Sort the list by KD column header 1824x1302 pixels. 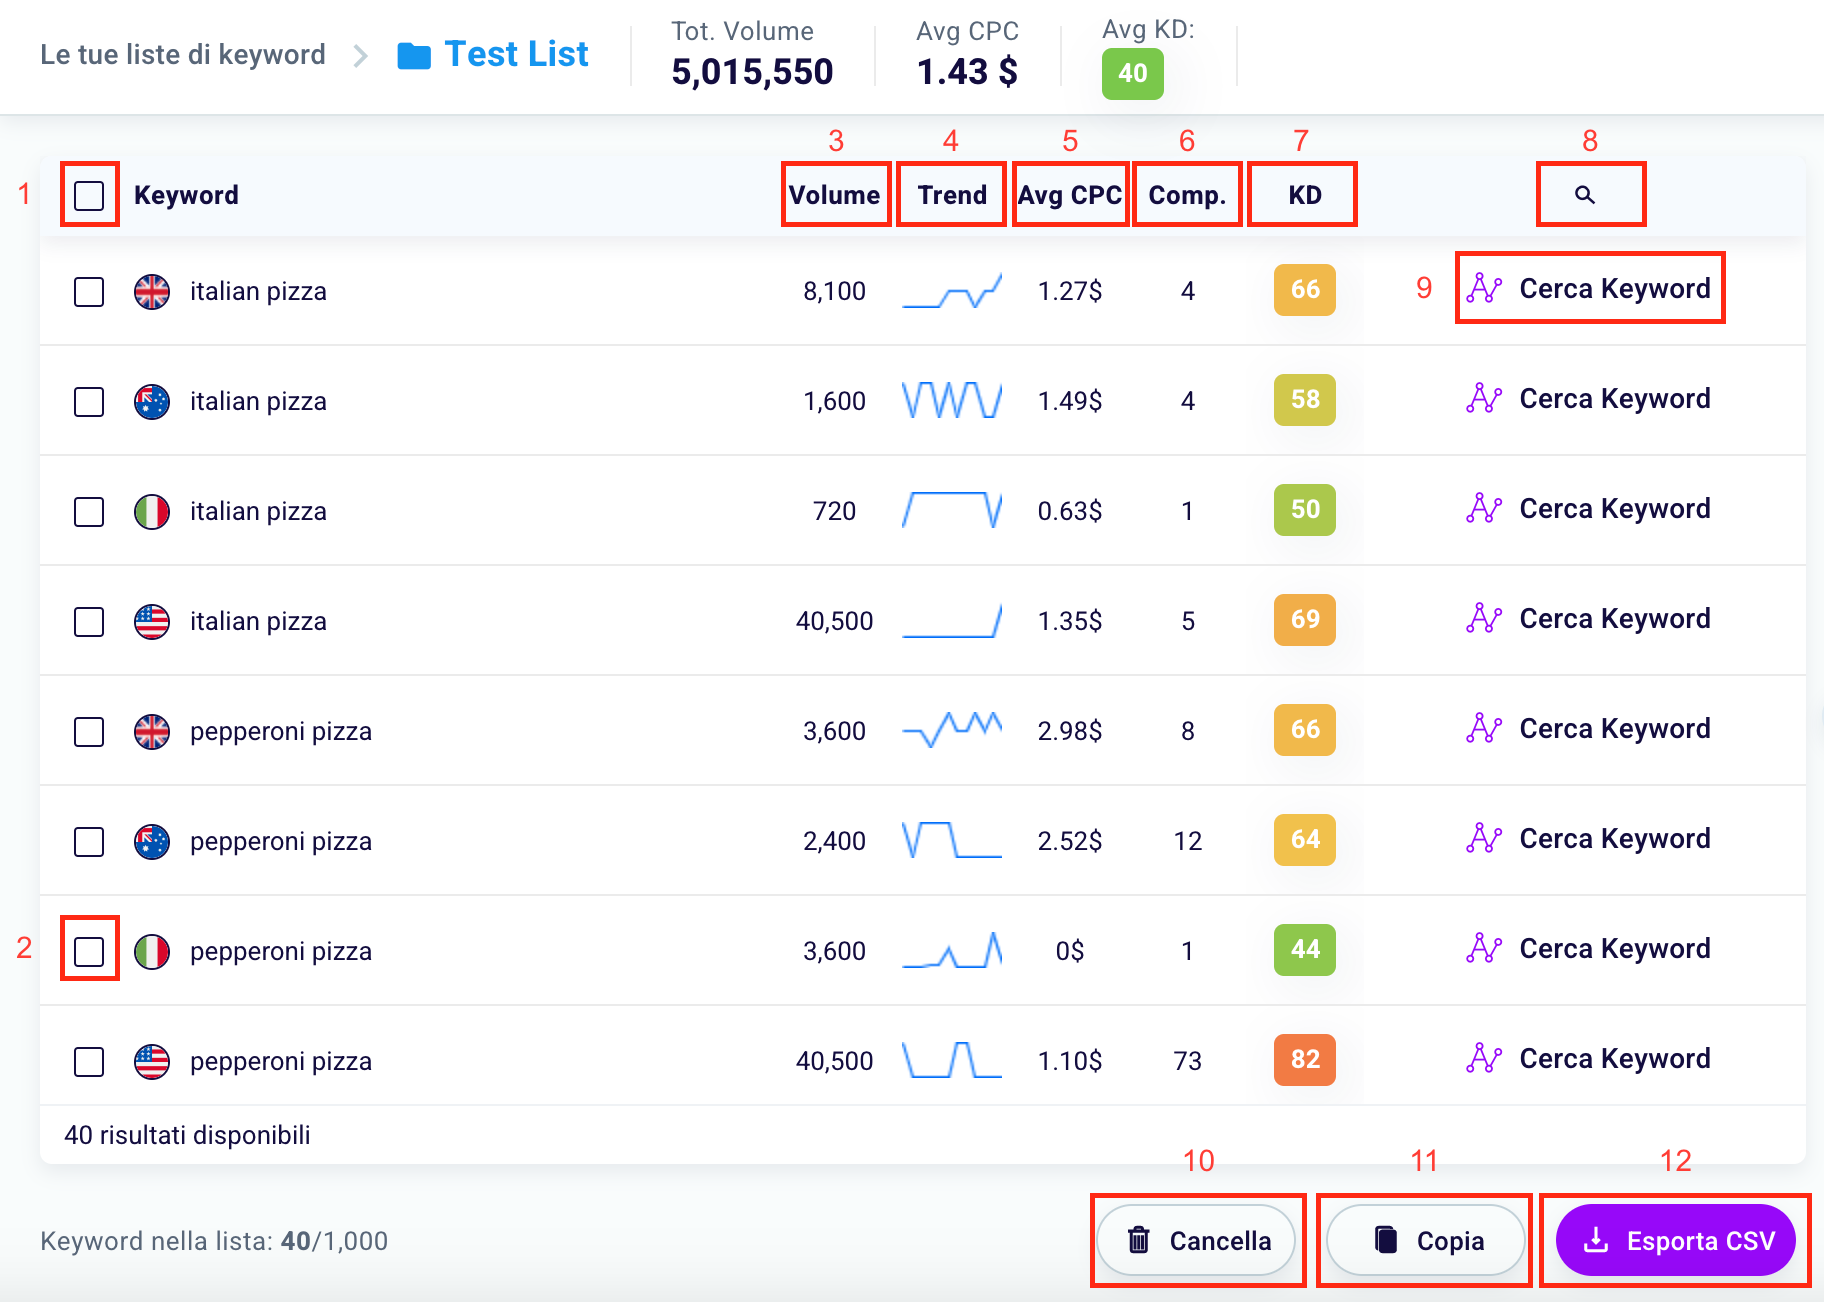pos(1304,195)
